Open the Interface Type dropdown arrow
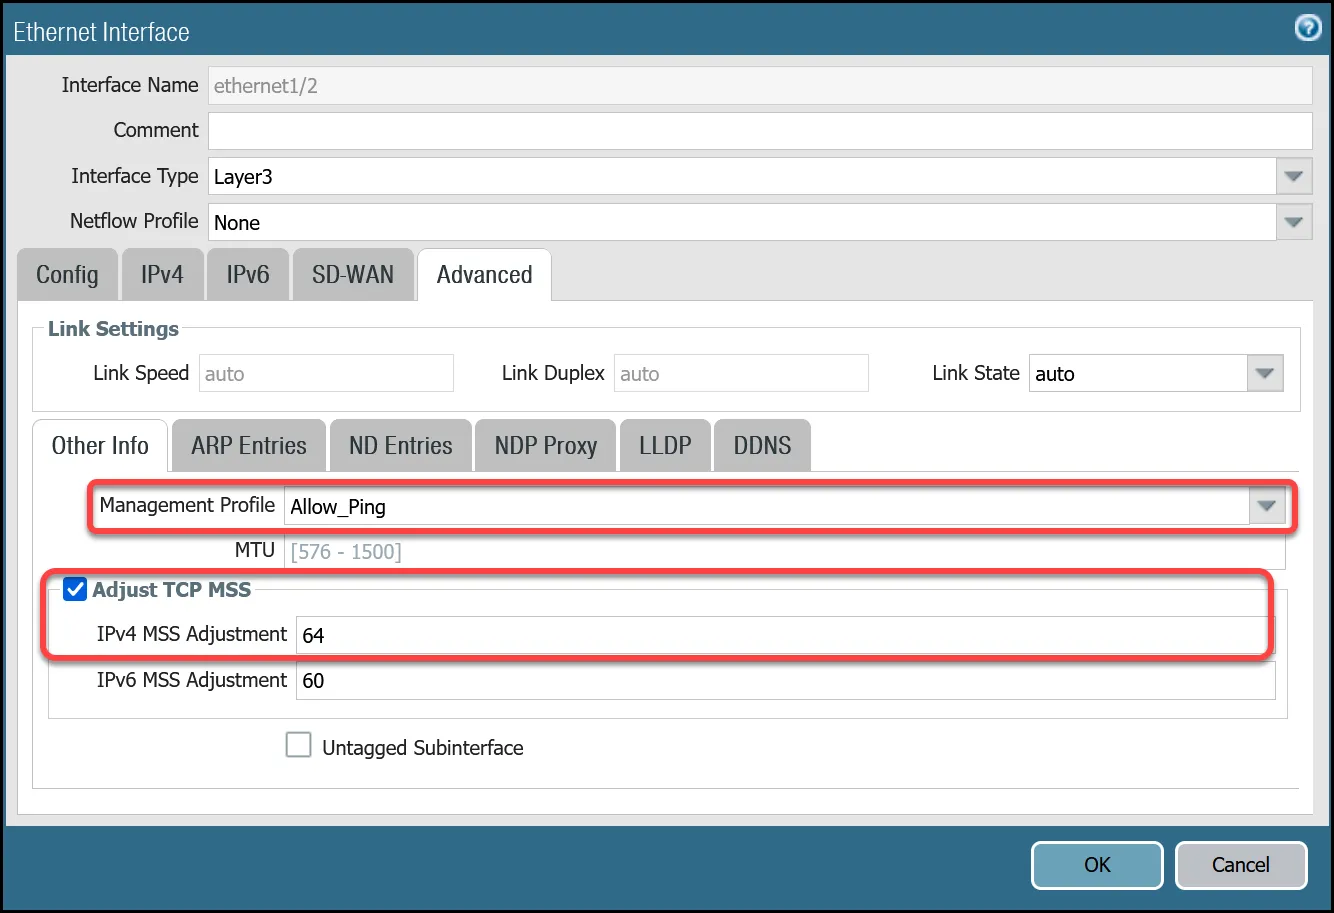The width and height of the screenshot is (1334, 913). pyautogui.click(x=1294, y=176)
